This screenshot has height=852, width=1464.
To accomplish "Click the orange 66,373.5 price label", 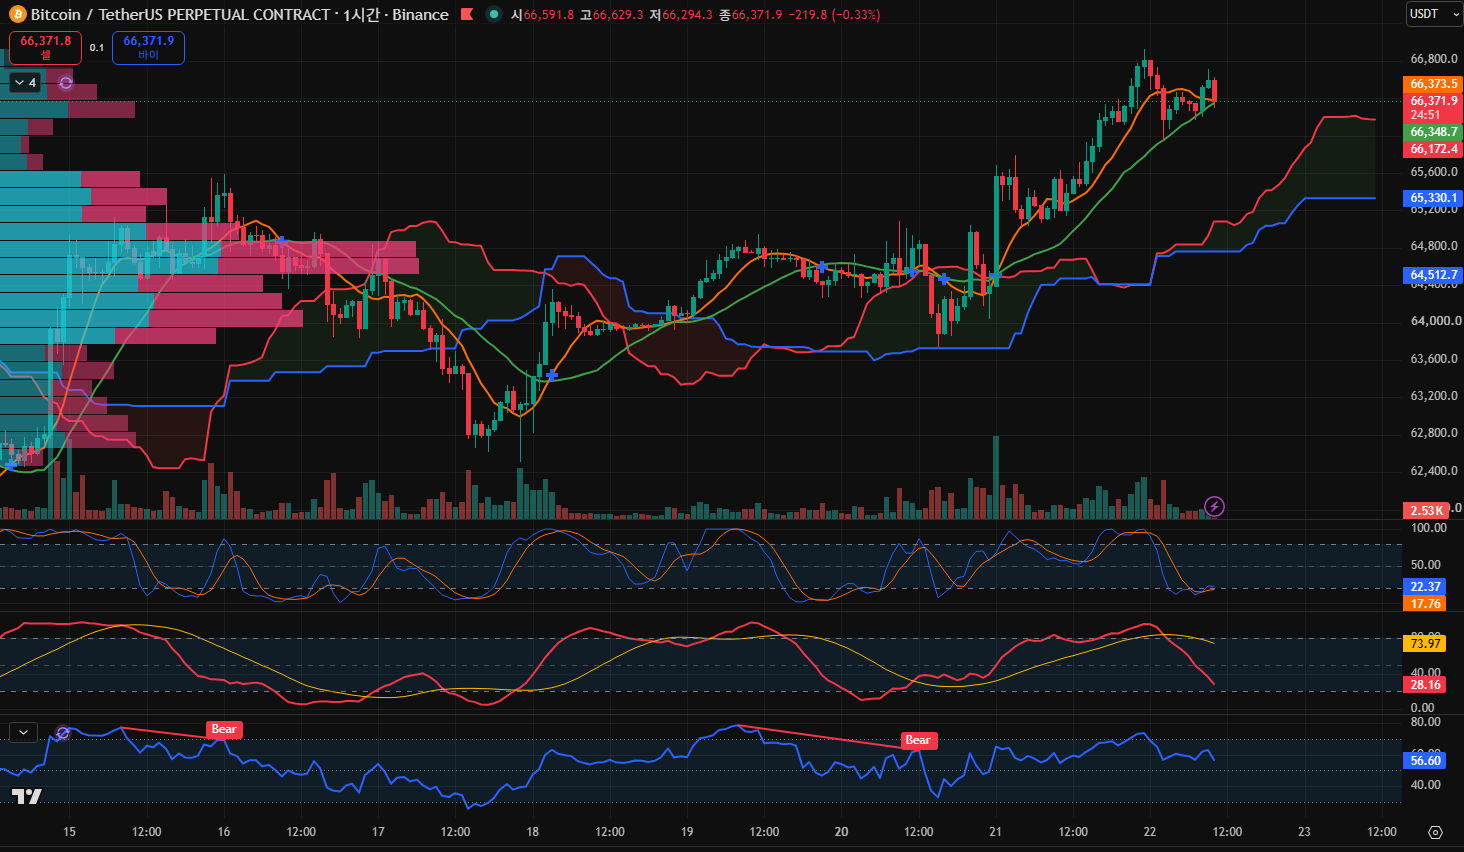I will [x=1433, y=84].
